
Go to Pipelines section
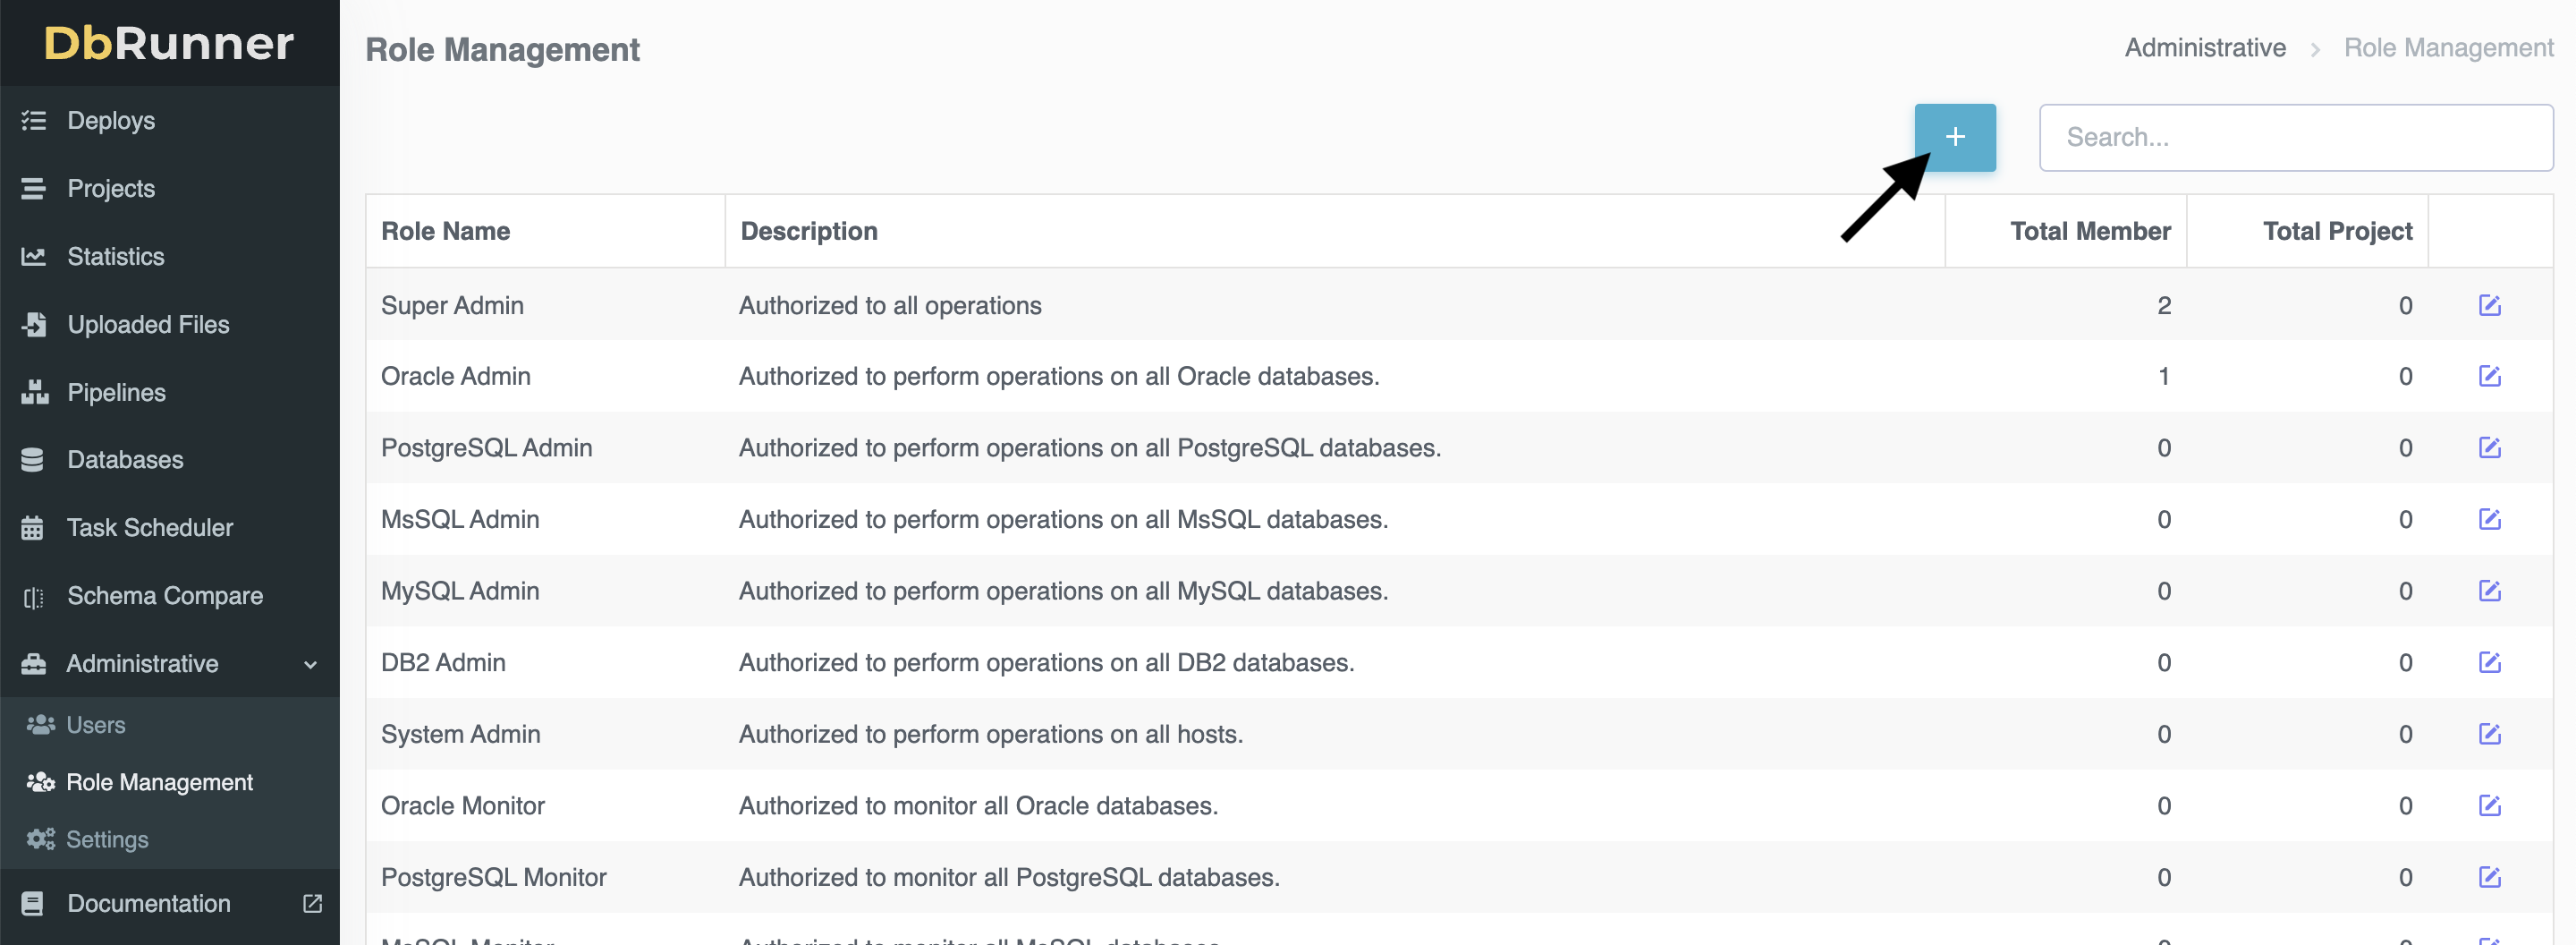pyautogui.click(x=116, y=393)
